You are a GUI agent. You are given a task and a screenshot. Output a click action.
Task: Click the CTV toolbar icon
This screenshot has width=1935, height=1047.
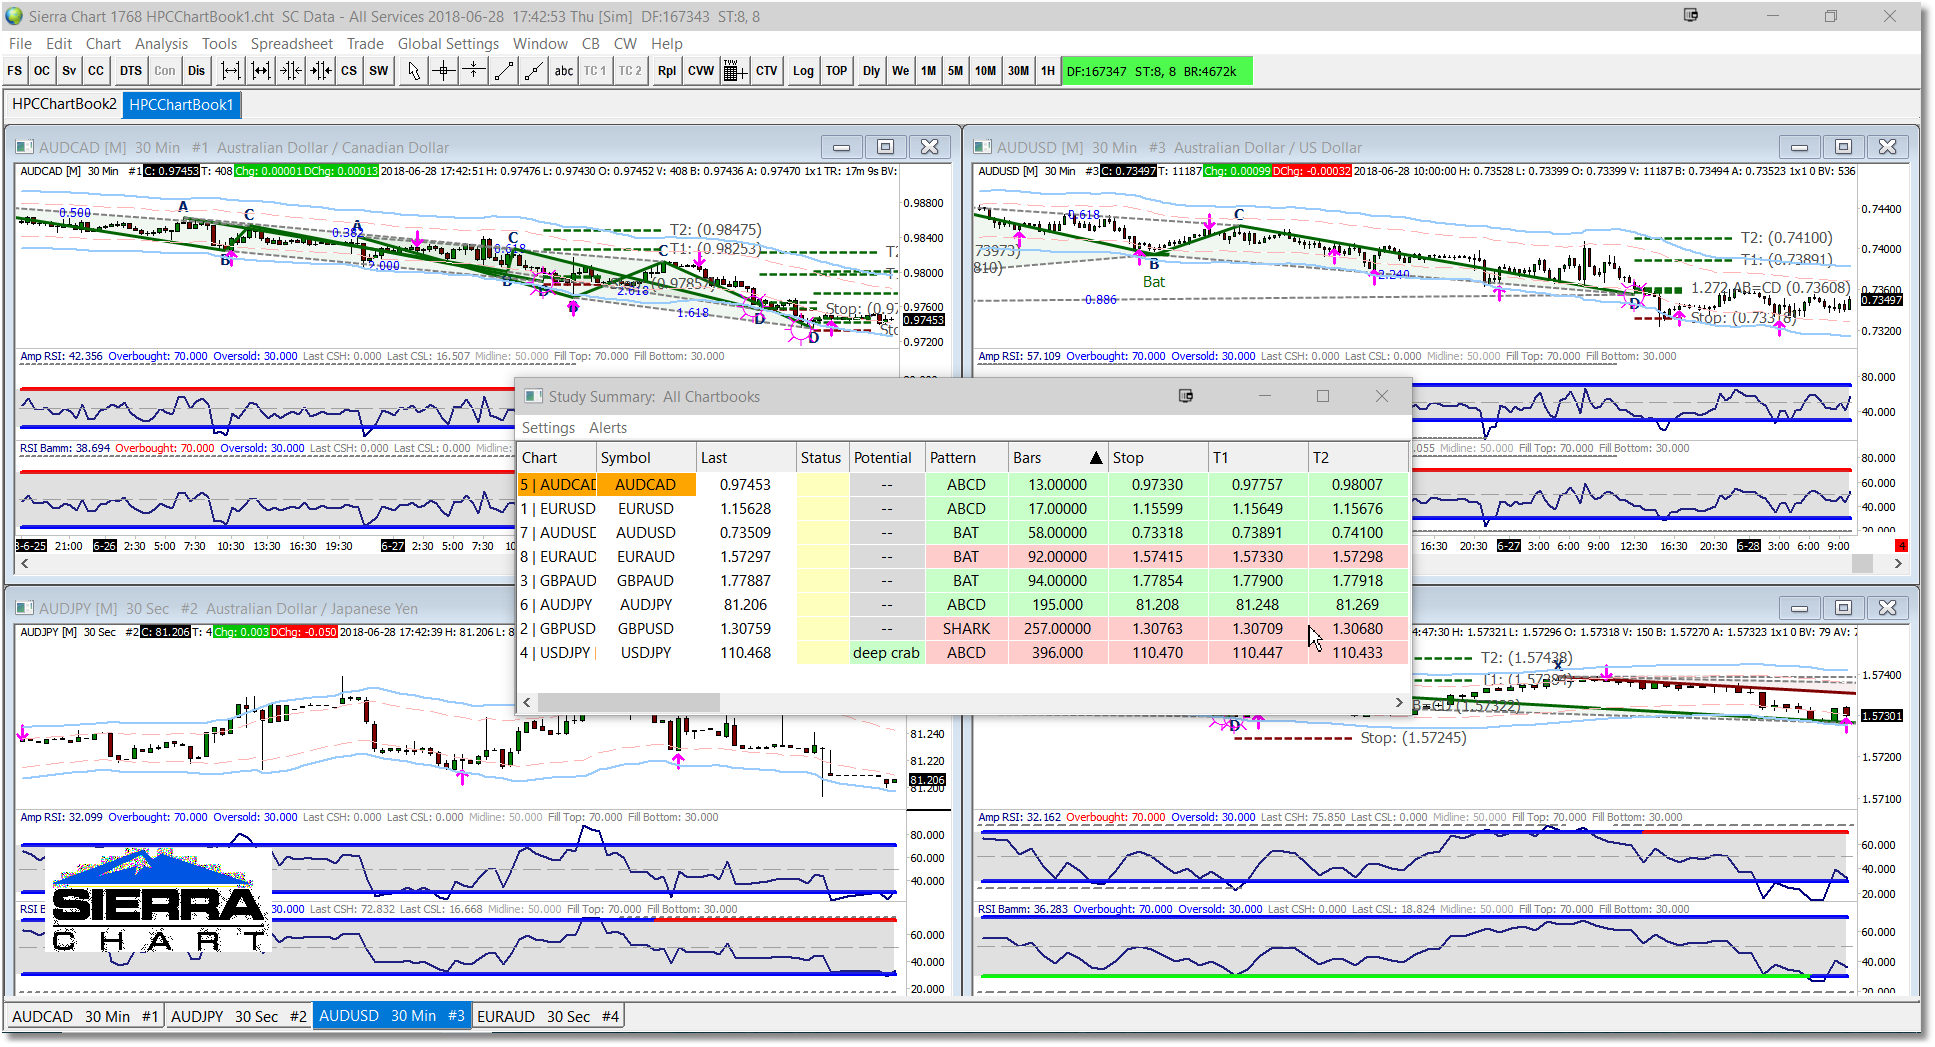pos(766,70)
